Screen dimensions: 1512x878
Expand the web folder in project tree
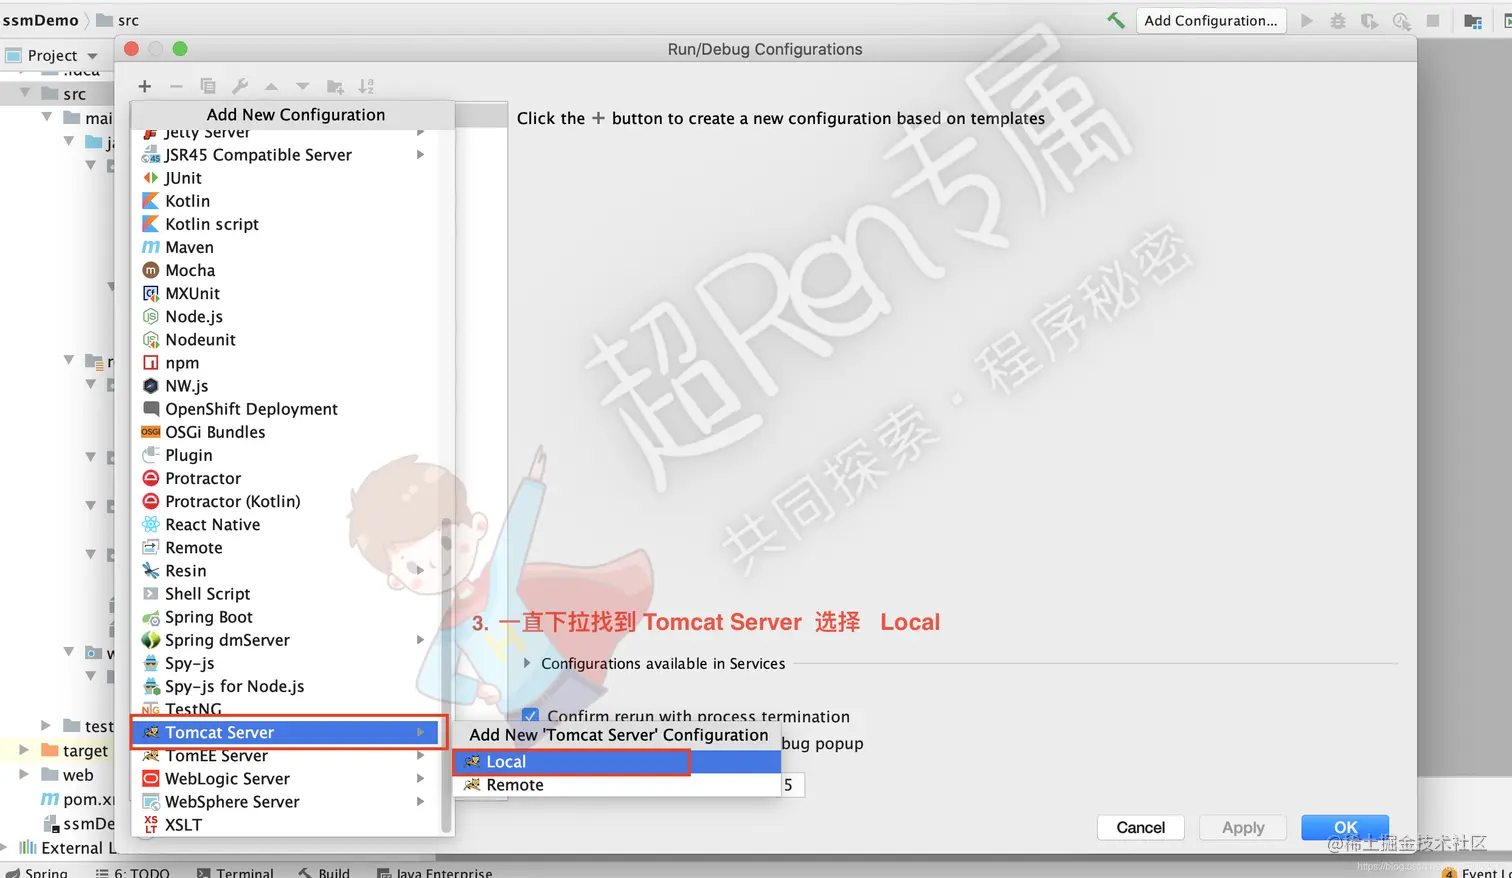tap(24, 775)
